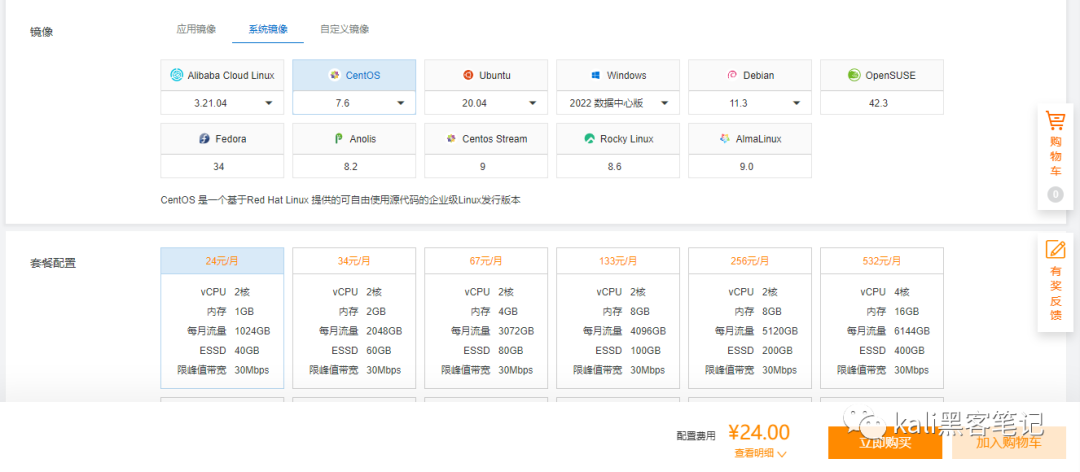Click the 加入购物车 add to cart button
This screenshot has width=1080, height=472.
tap(1008, 442)
